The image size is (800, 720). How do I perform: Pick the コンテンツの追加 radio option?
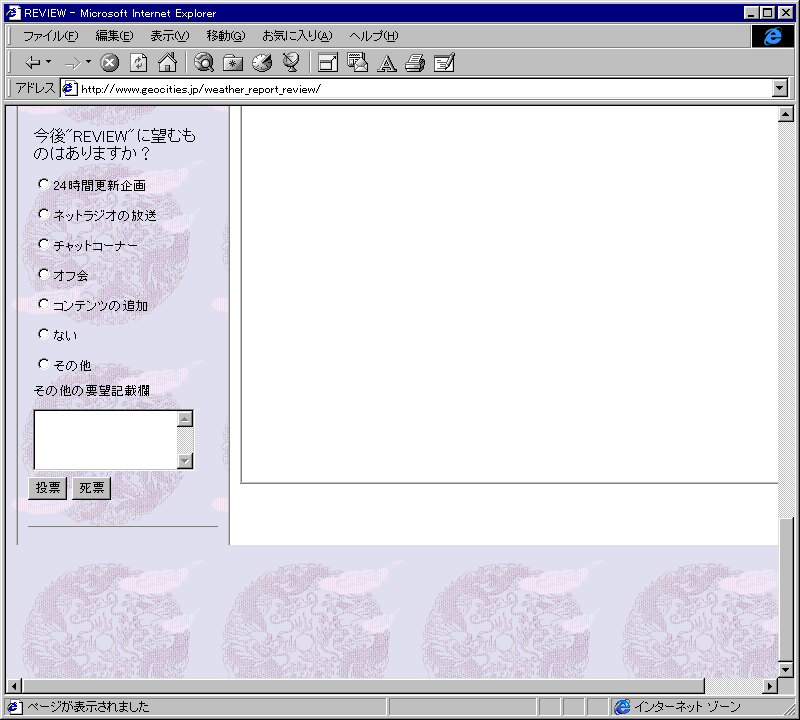pos(44,304)
